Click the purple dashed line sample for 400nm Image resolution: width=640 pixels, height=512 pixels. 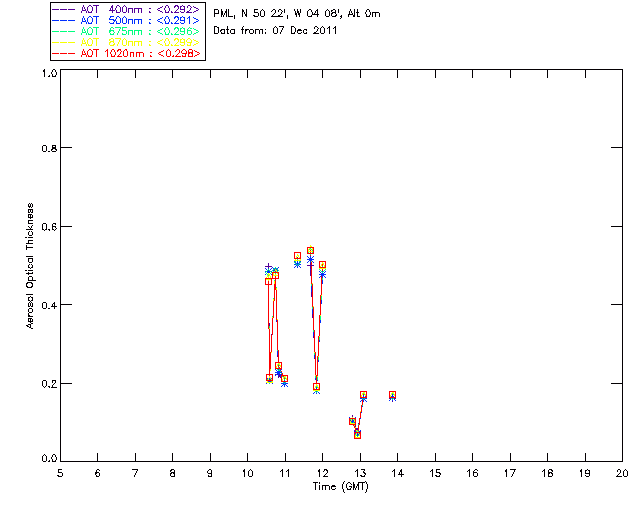point(64,9)
